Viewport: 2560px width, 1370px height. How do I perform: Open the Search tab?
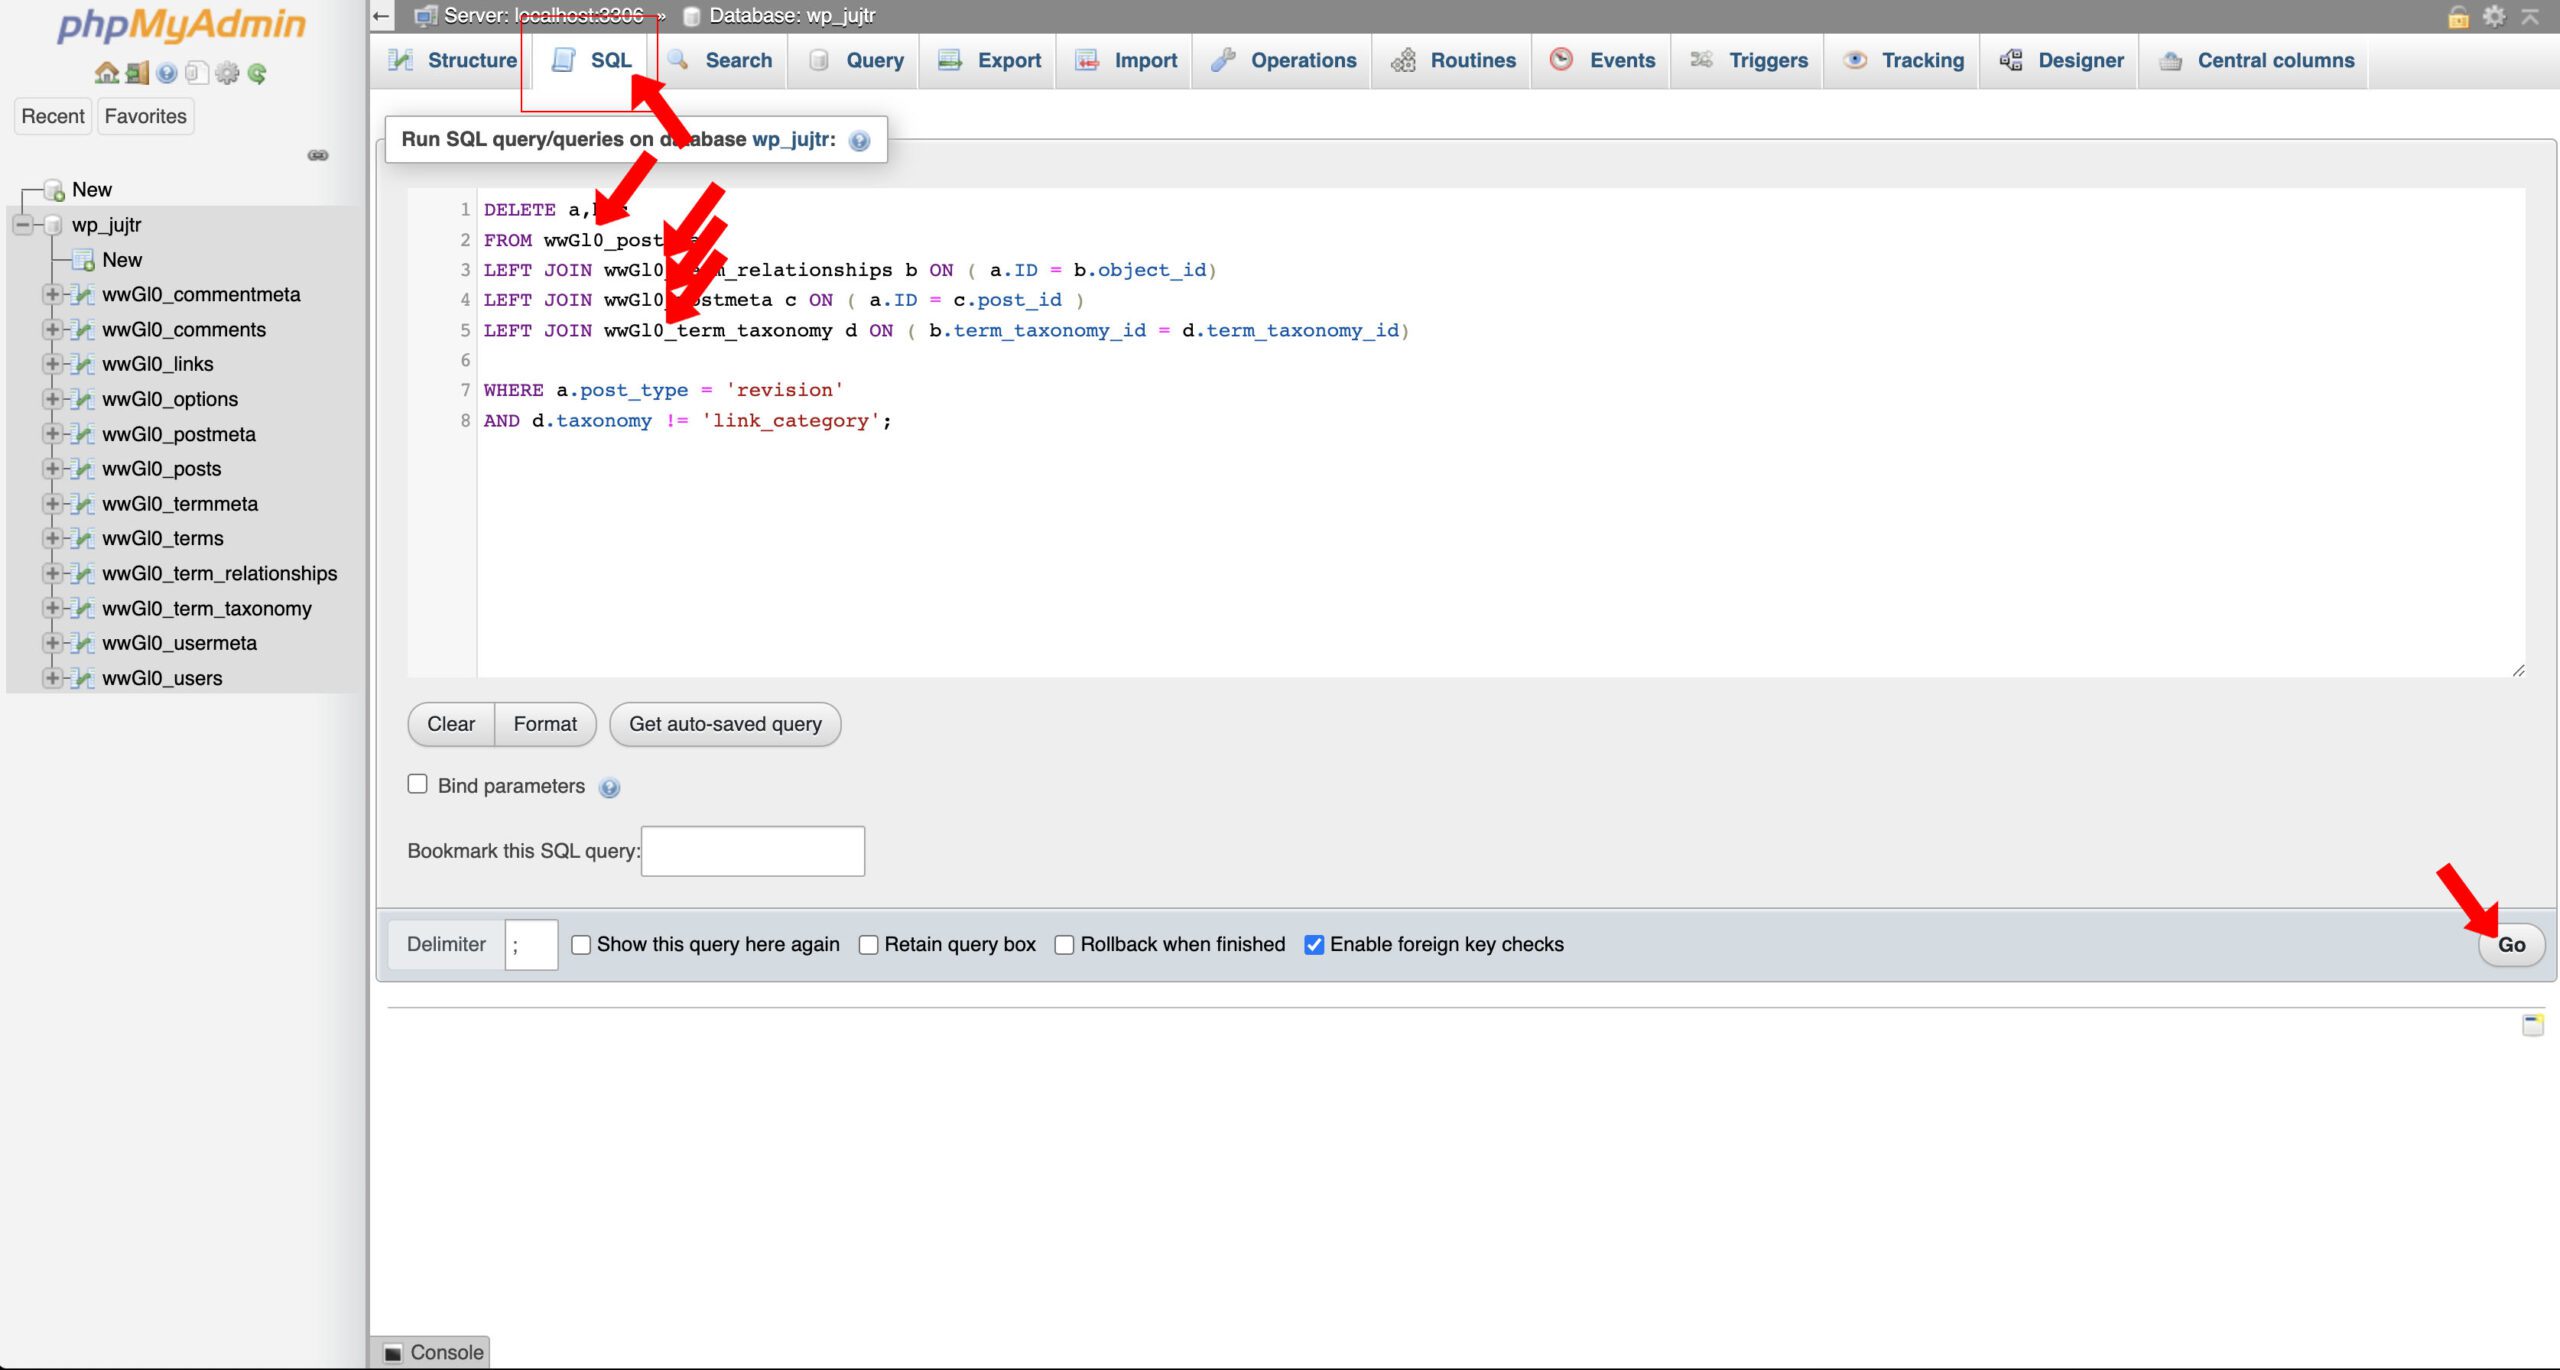tap(720, 61)
